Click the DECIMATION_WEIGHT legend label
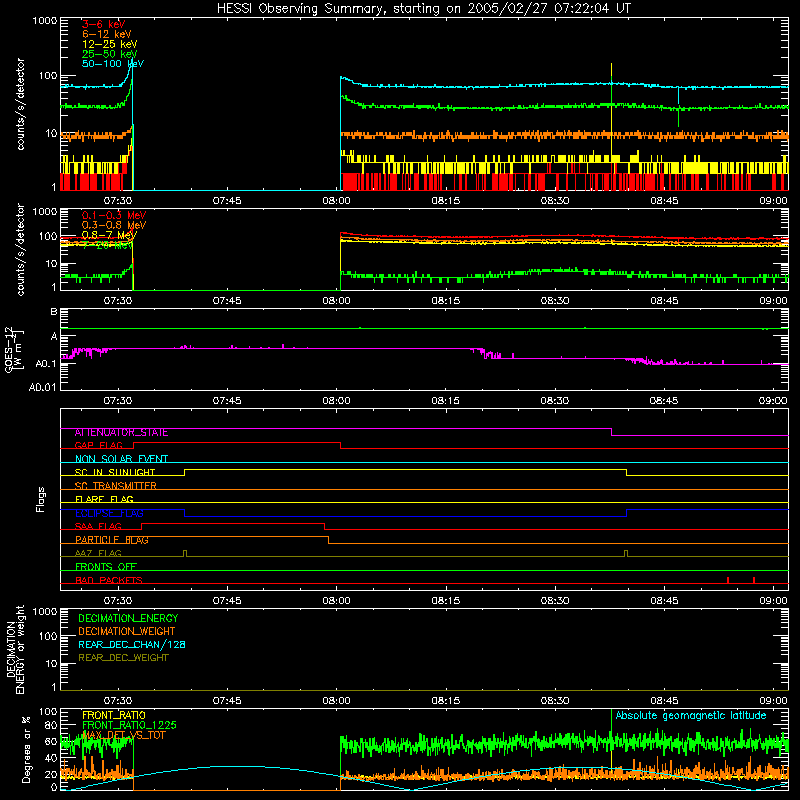800x800 pixels. coord(127,631)
